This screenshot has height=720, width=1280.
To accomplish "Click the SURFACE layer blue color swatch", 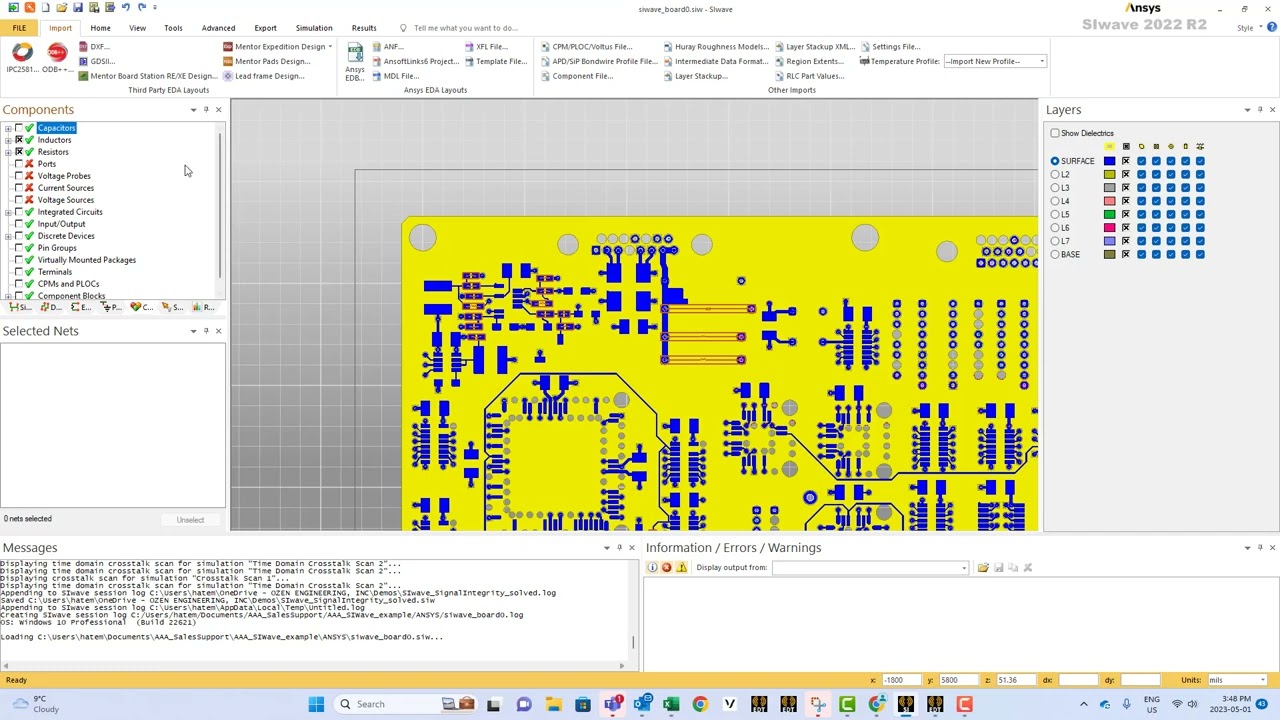I will click(x=1109, y=161).
